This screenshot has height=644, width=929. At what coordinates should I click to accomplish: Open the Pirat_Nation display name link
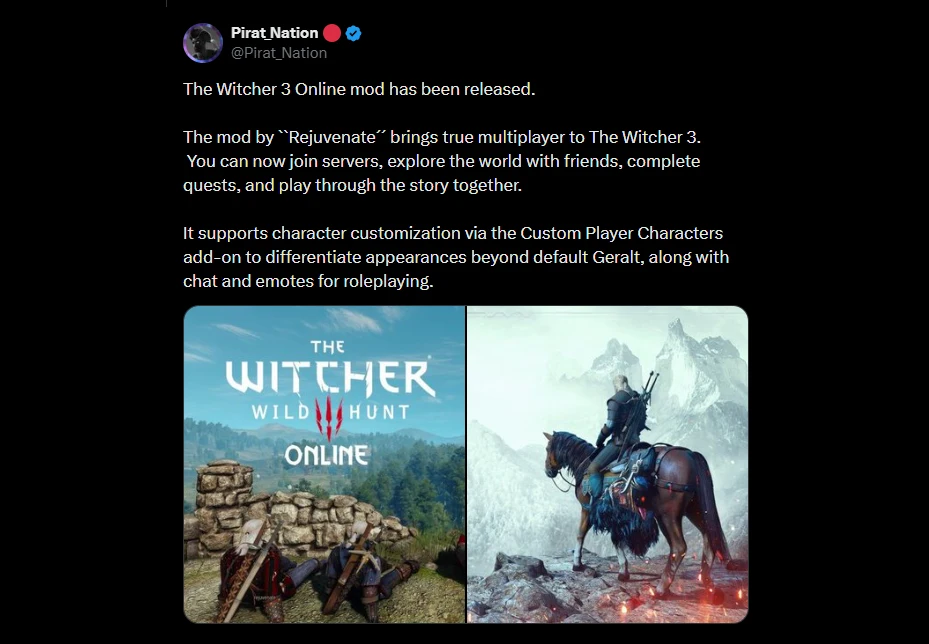click(x=274, y=33)
